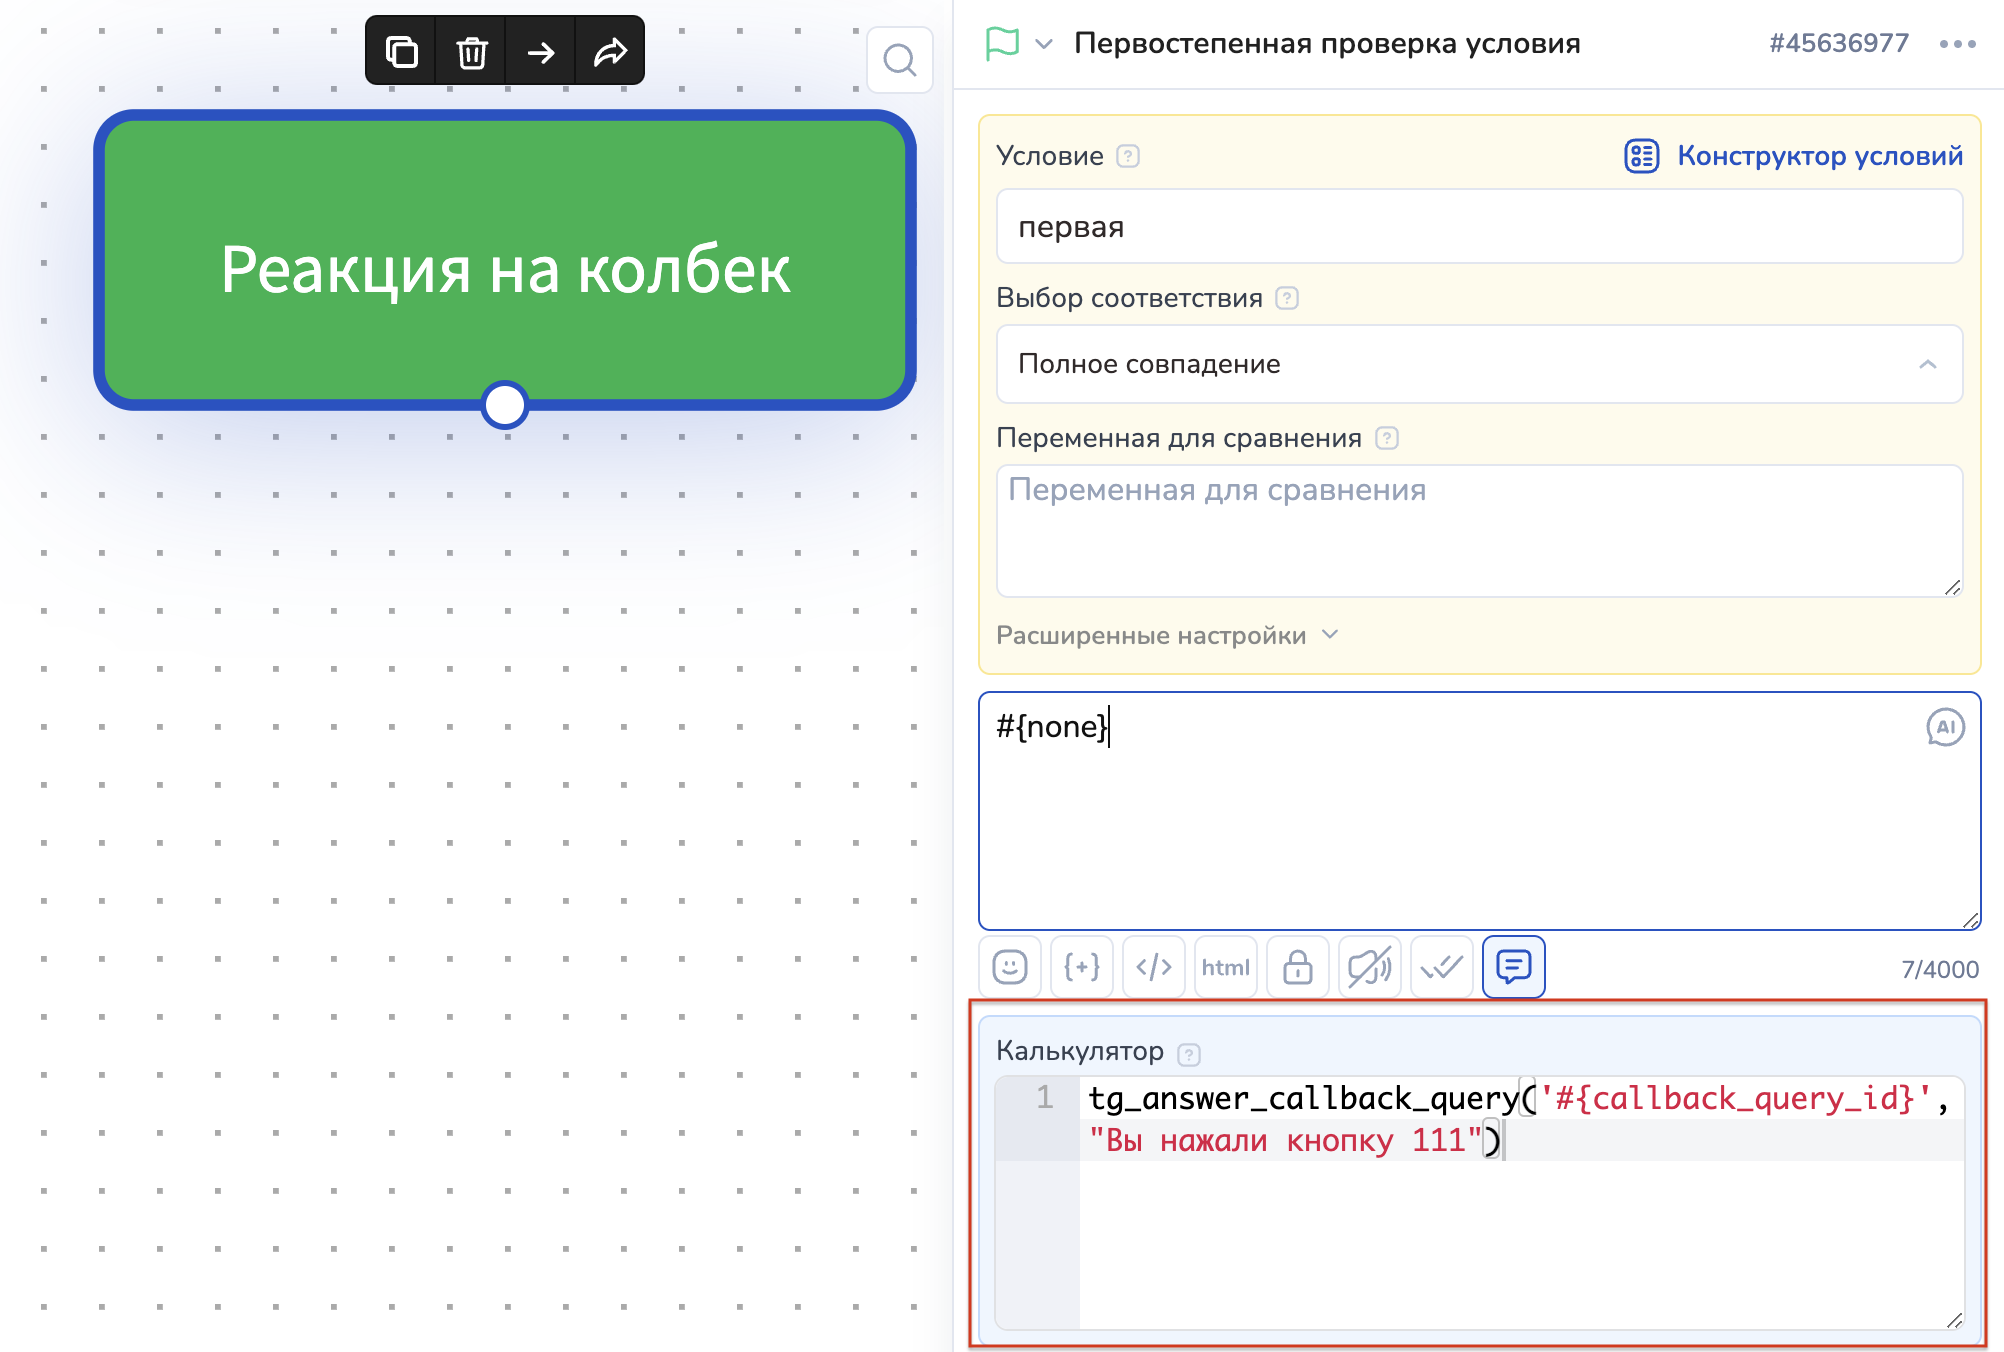
Task: Expand Расширенные настройки section
Action: click(x=1166, y=636)
